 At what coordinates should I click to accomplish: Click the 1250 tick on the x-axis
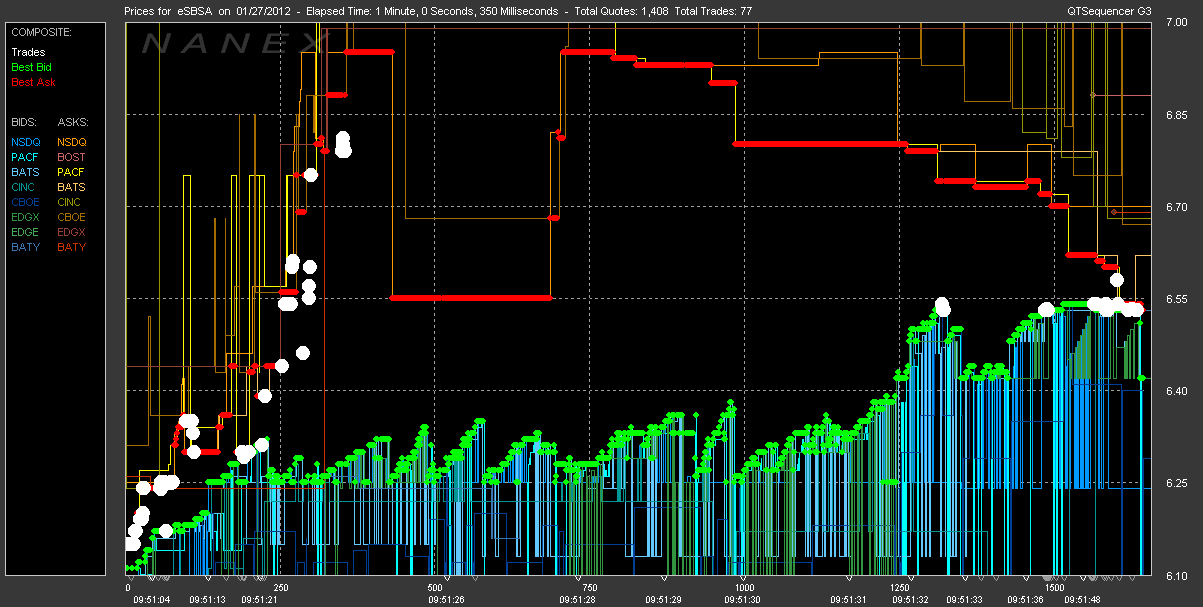[899, 588]
